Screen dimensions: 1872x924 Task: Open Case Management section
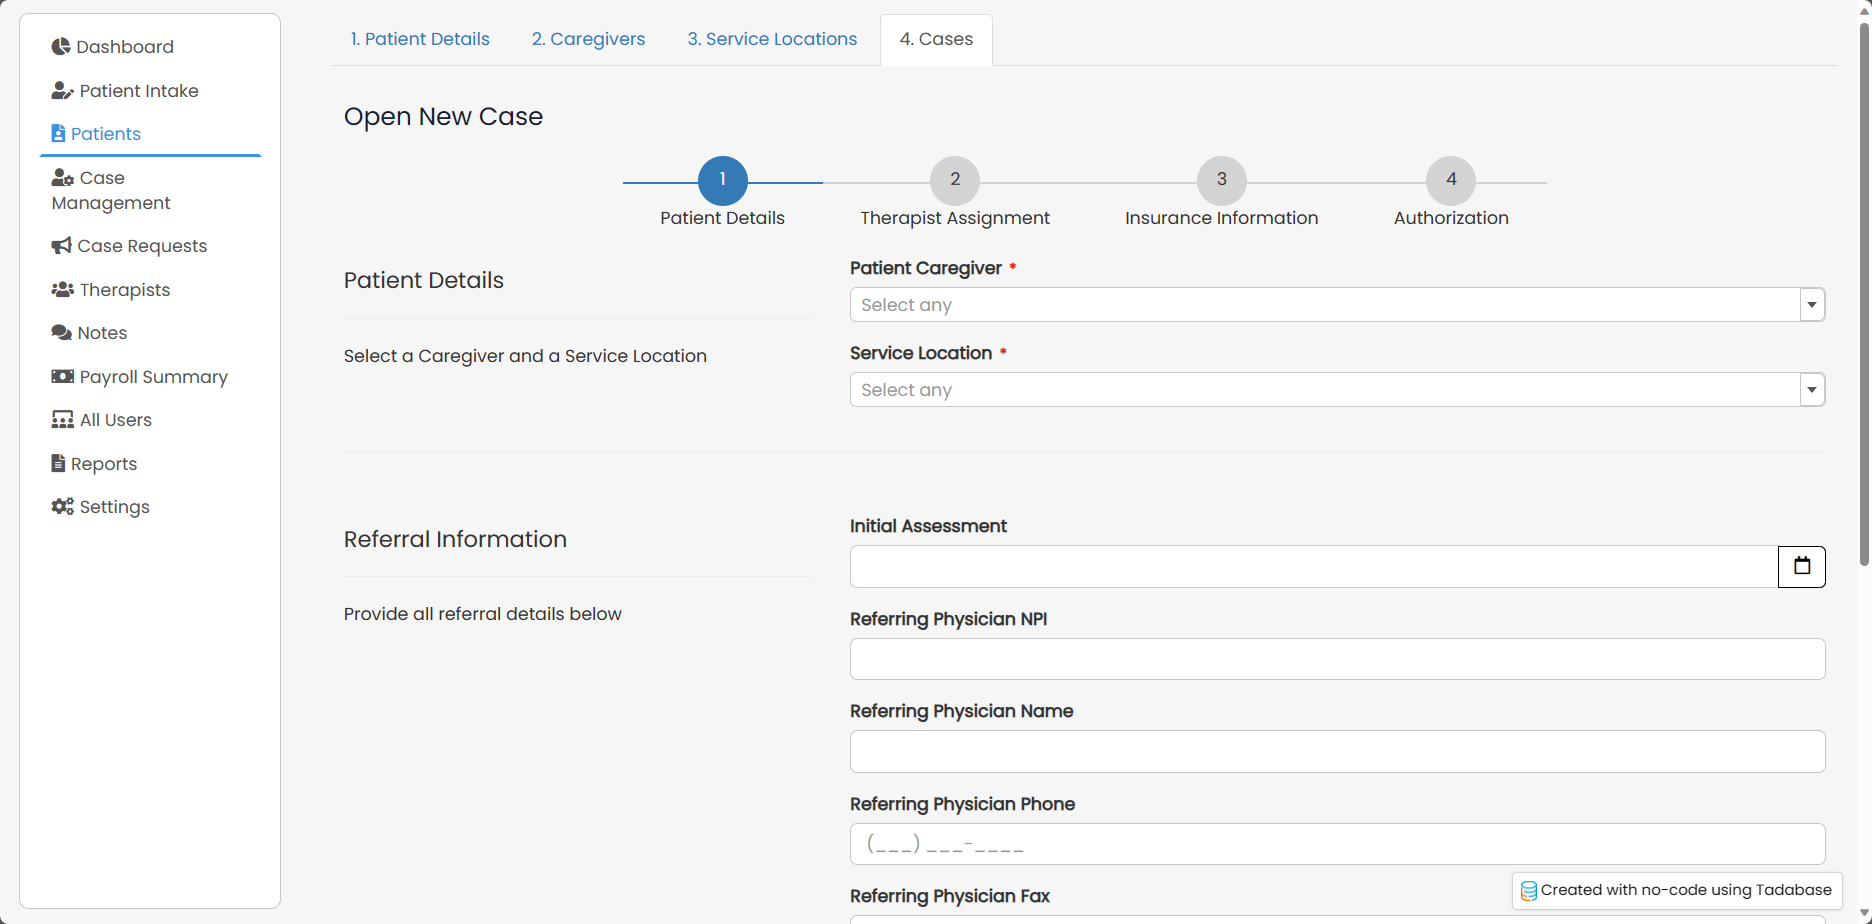[x=111, y=190]
